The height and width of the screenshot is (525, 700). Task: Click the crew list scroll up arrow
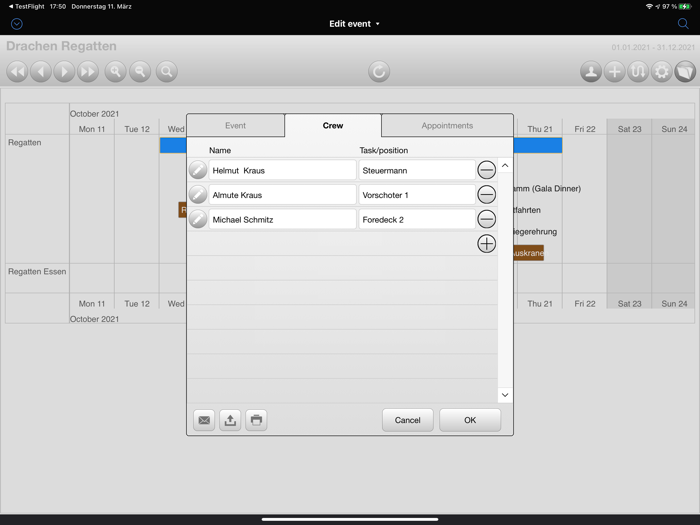click(505, 166)
